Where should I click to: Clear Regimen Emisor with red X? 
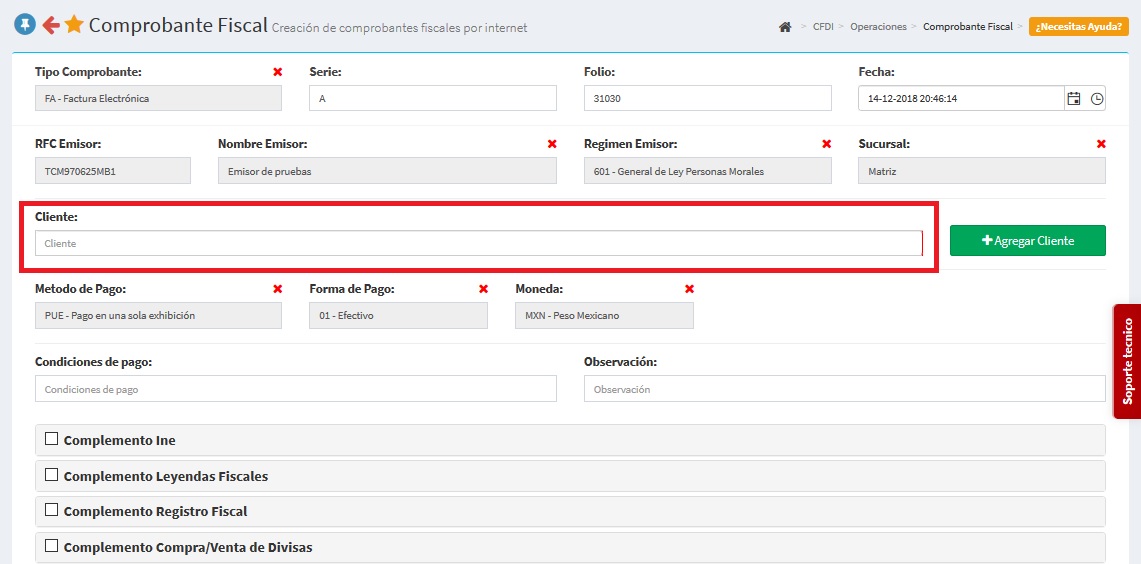click(826, 144)
